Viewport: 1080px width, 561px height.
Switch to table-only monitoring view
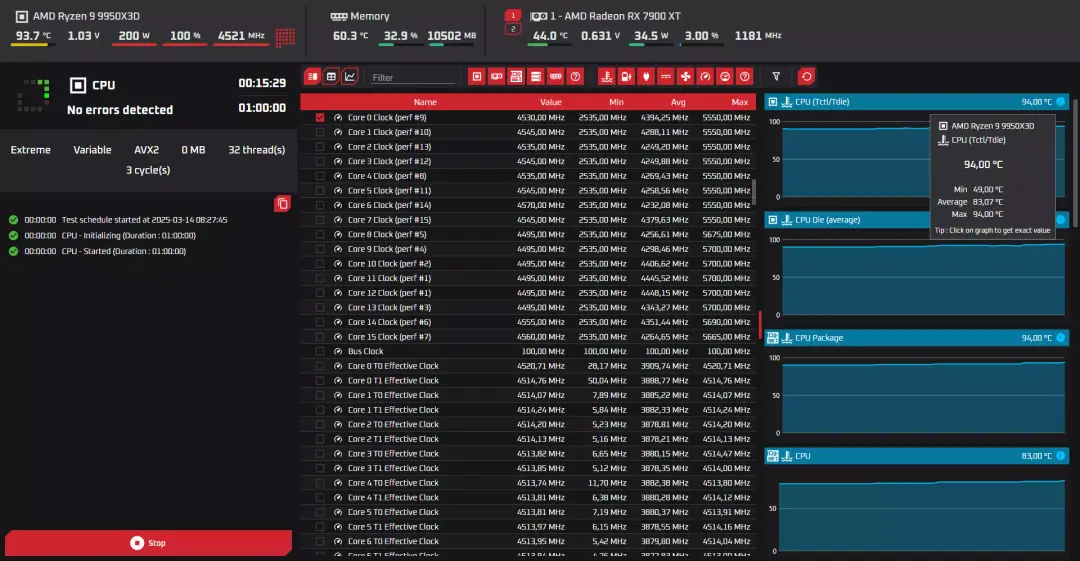[x=331, y=76]
